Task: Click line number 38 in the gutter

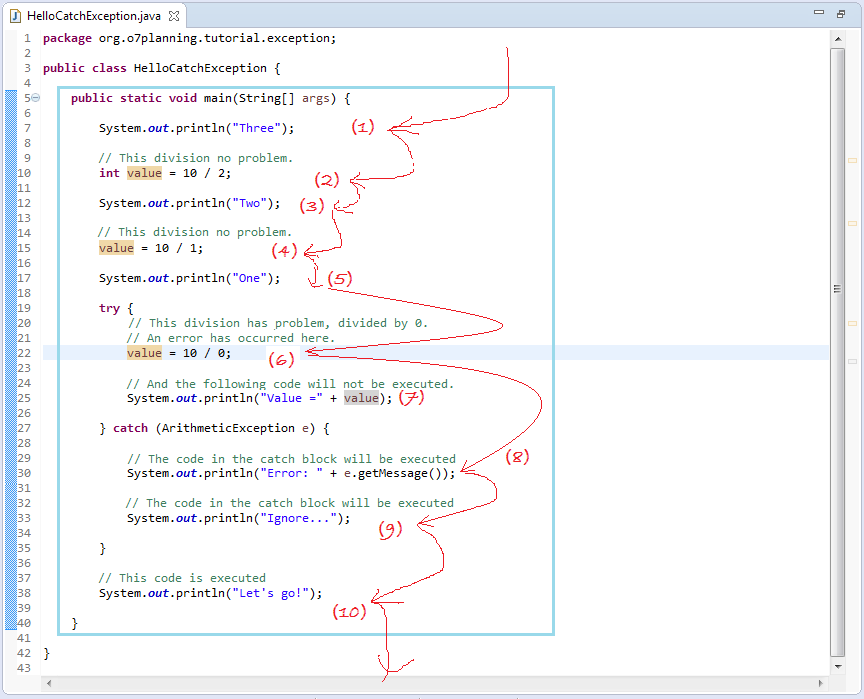Action: tap(24, 593)
